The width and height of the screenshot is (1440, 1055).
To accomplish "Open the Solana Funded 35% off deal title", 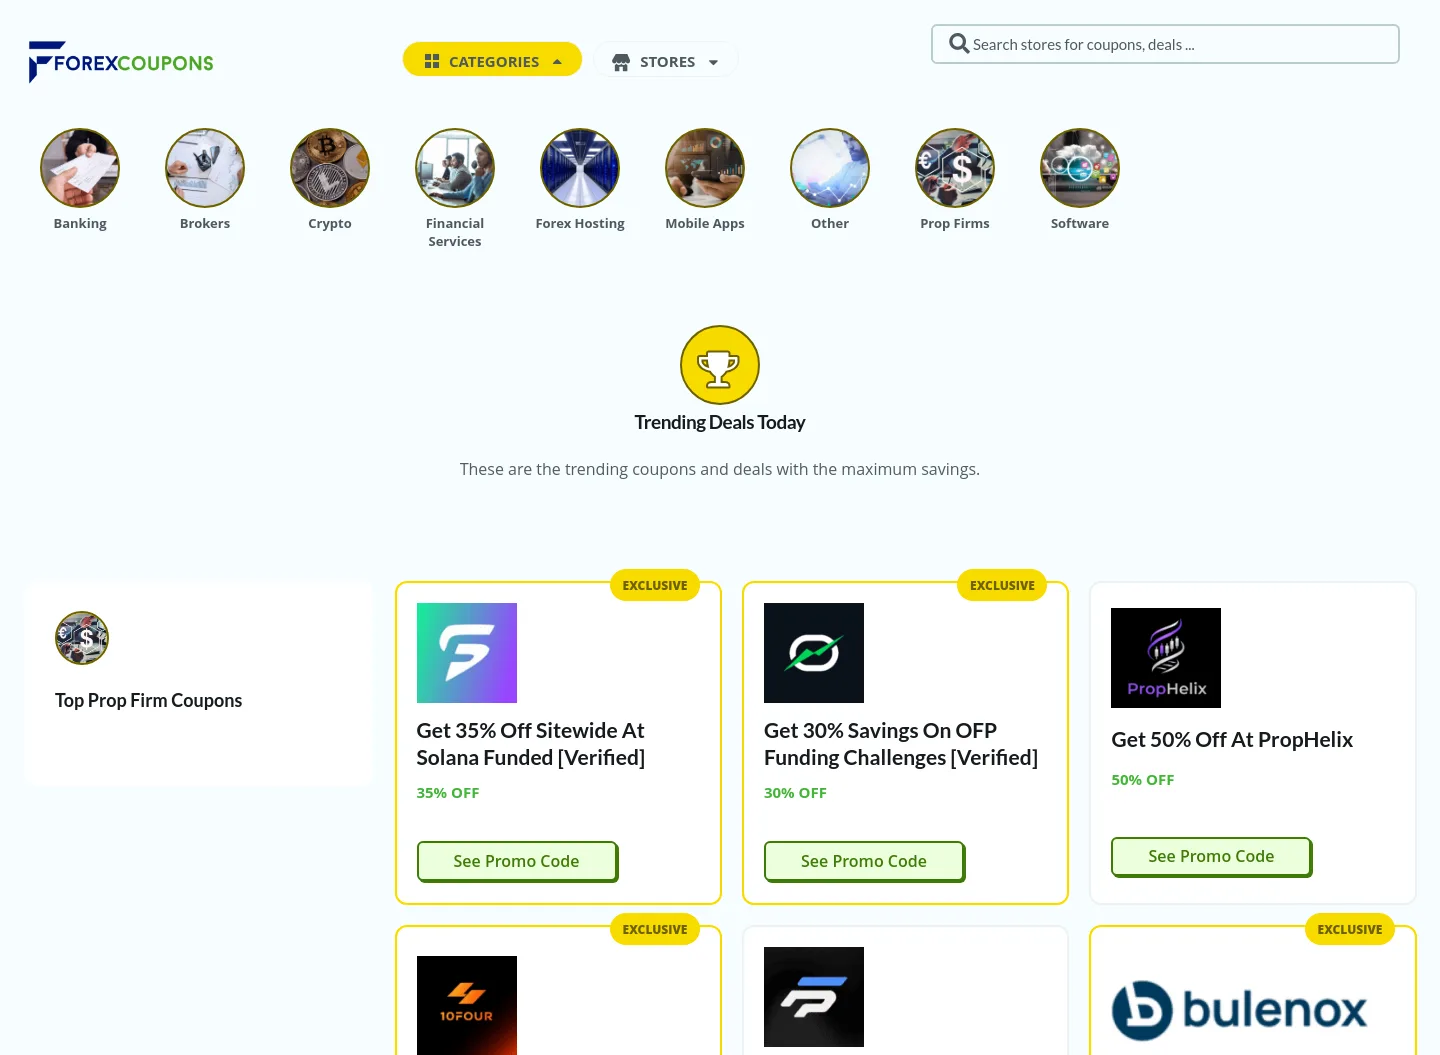I will point(530,744).
